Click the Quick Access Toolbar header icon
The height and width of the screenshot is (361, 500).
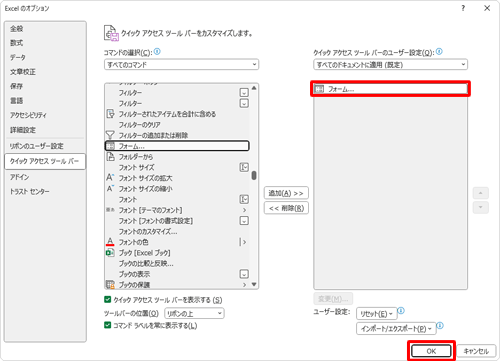click(111, 33)
